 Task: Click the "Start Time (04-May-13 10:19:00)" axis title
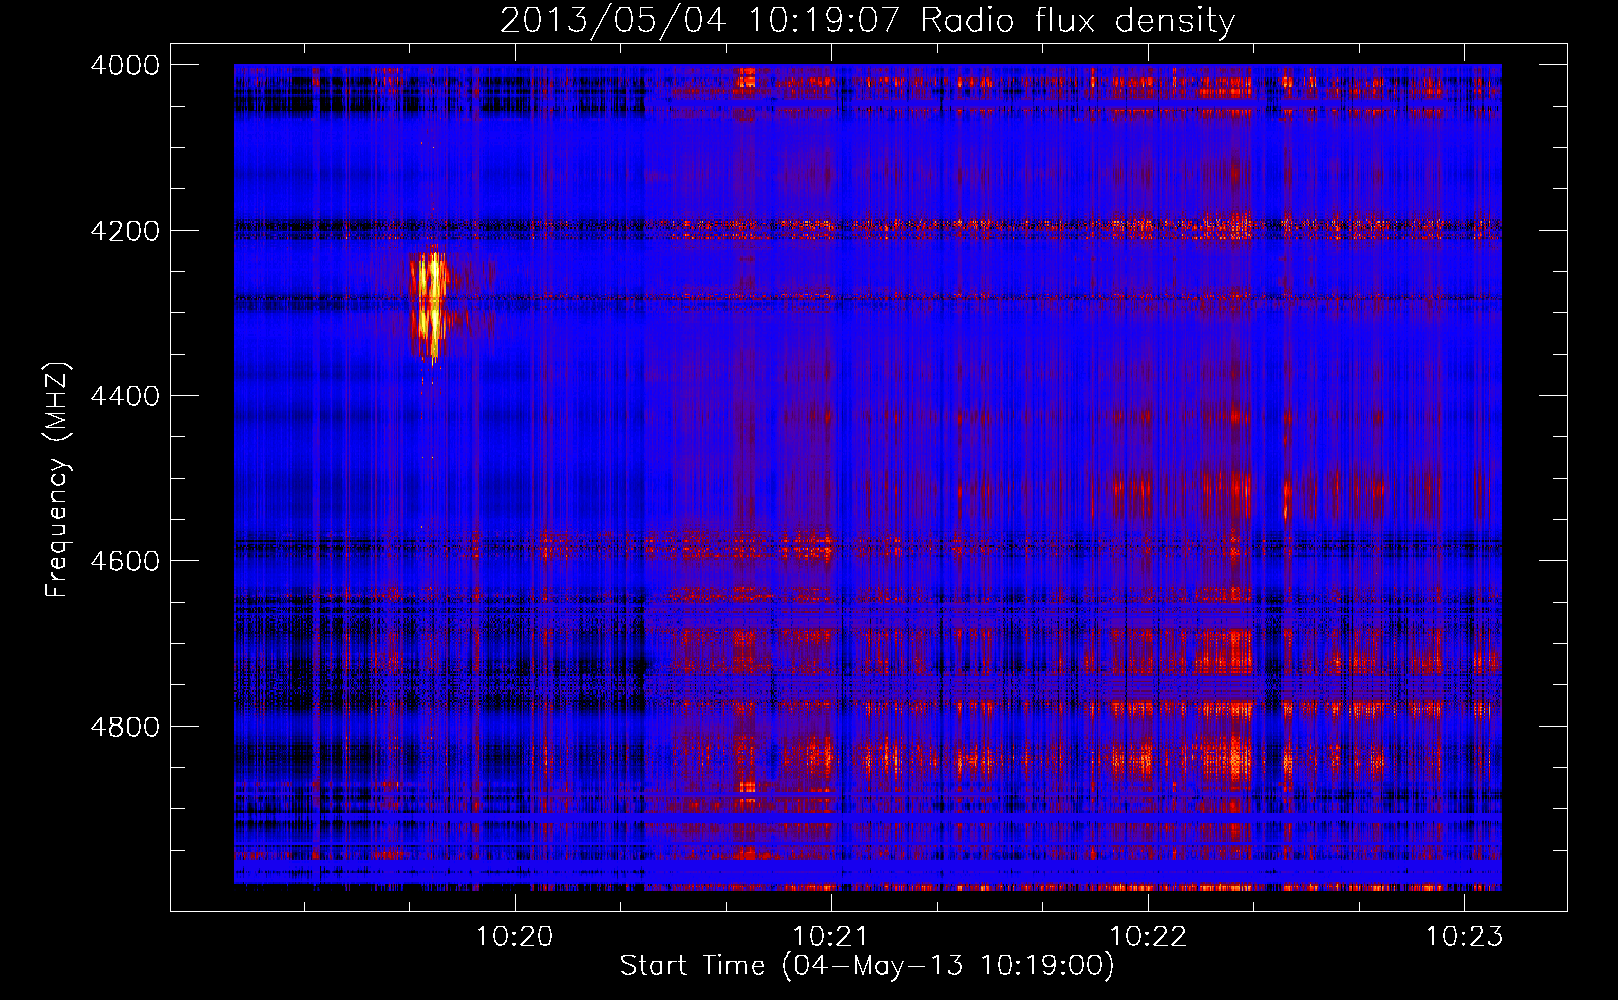tap(867, 966)
